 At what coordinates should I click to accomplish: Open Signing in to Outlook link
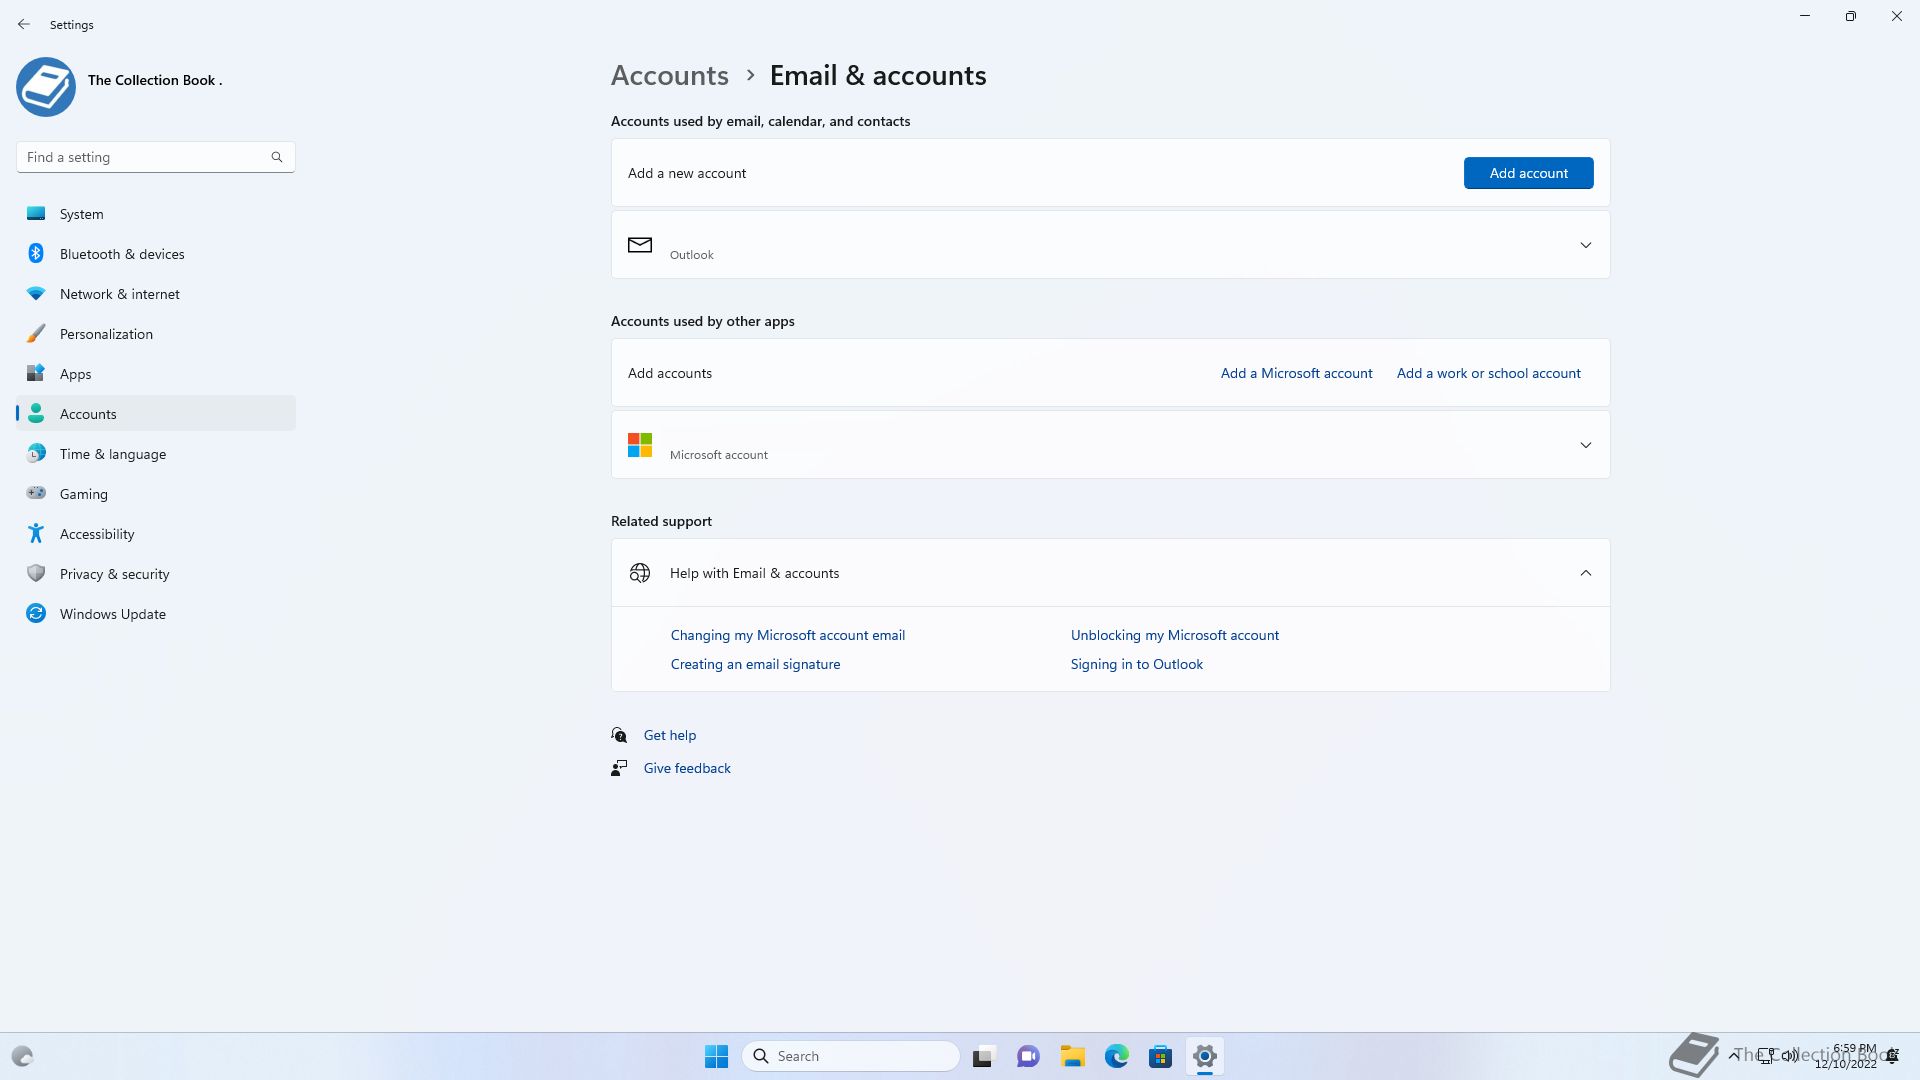click(x=1136, y=664)
